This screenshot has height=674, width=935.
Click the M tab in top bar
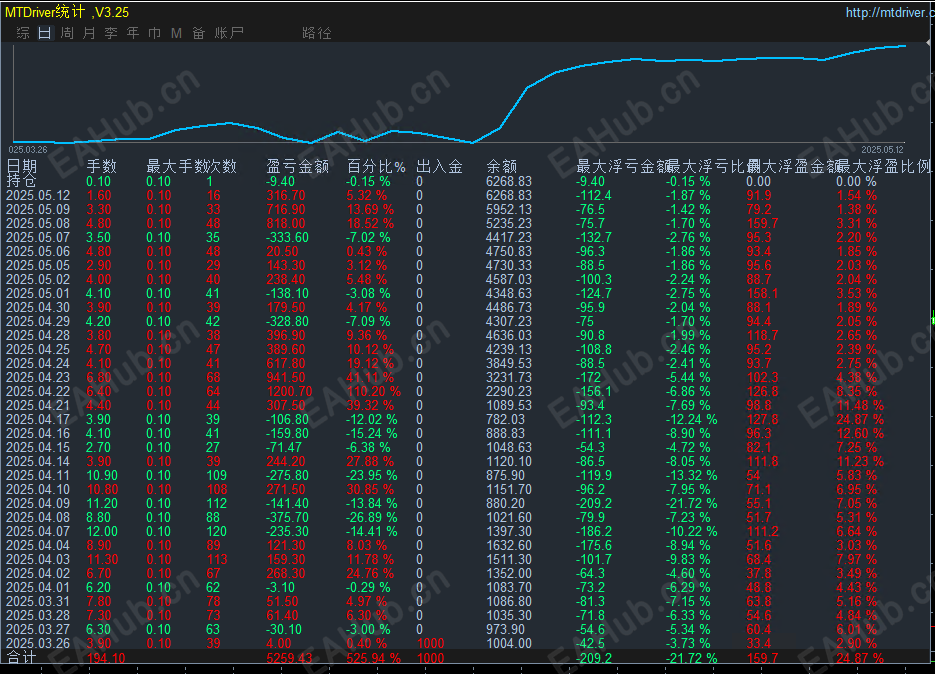point(176,33)
